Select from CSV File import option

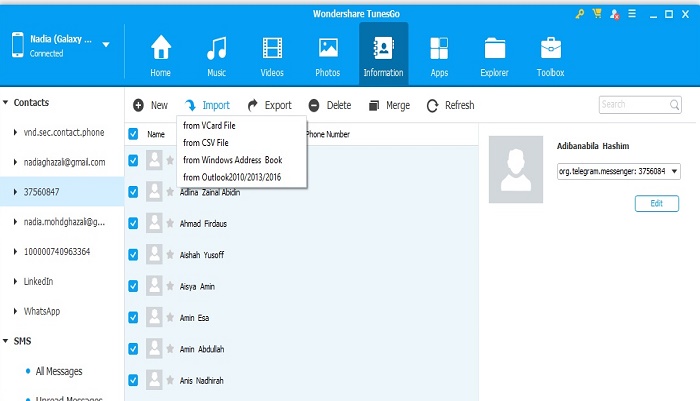coord(205,143)
